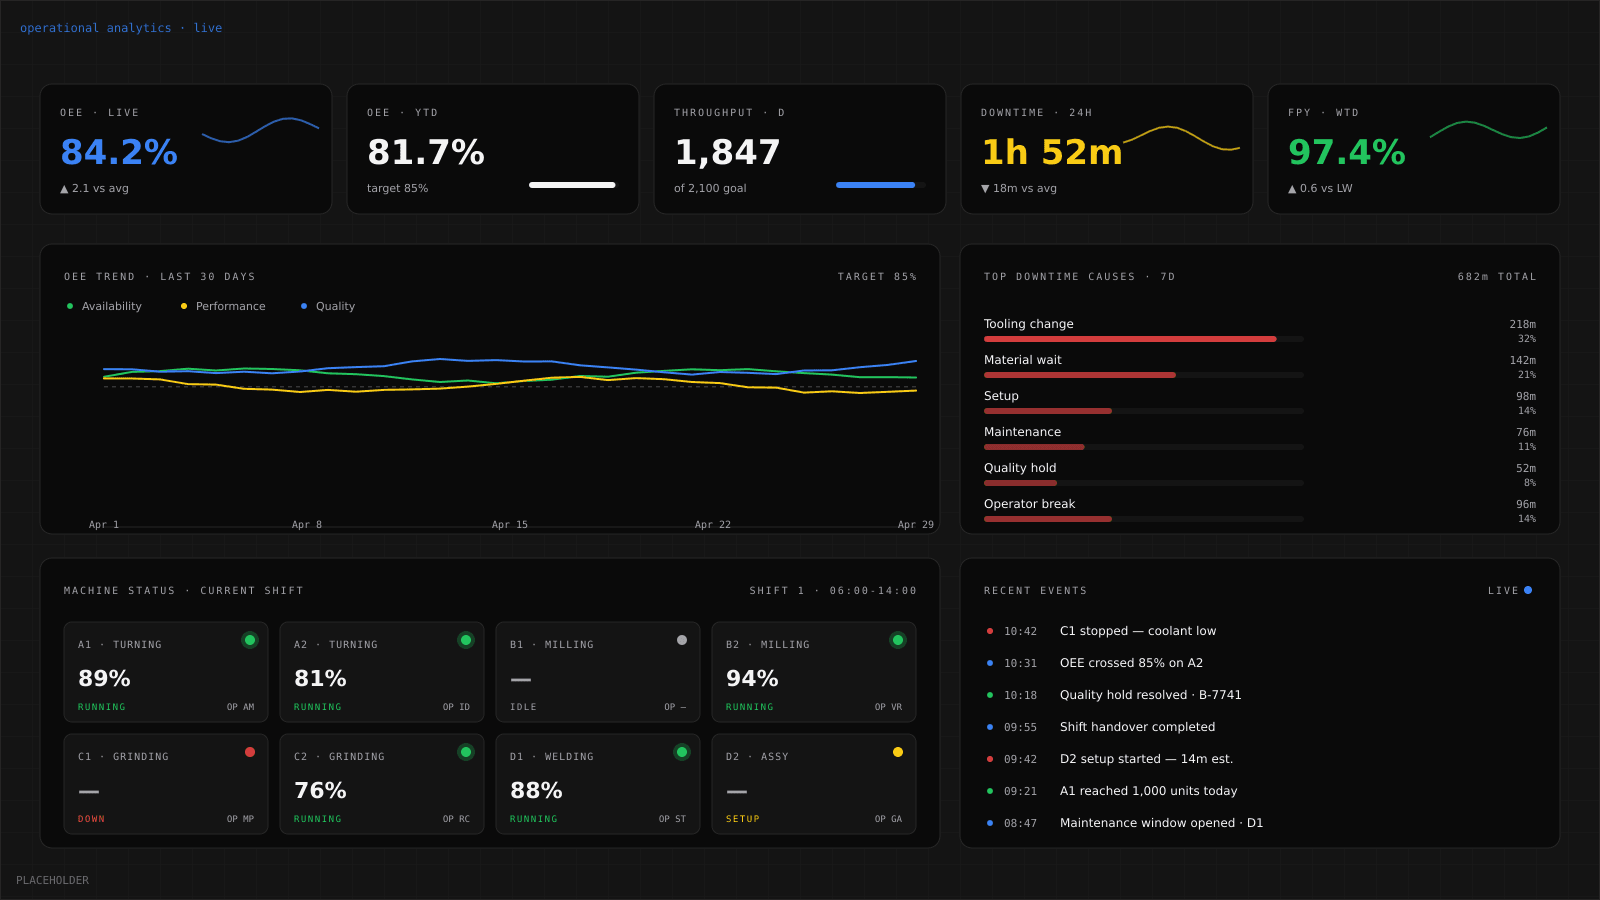Click the green status dot on A1 Turning
This screenshot has width=1600, height=900.
click(250, 639)
